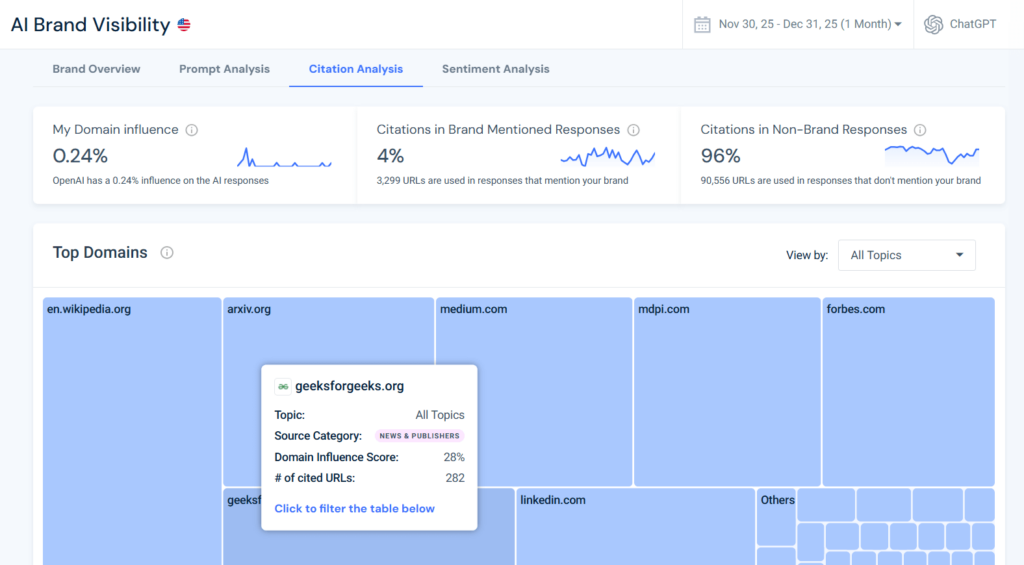Viewport: 1024px width, 565px height.
Task: Click the geeksforgeeks.org favicon in tooltip
Action: pyautogui.click(x=283, y=386)
